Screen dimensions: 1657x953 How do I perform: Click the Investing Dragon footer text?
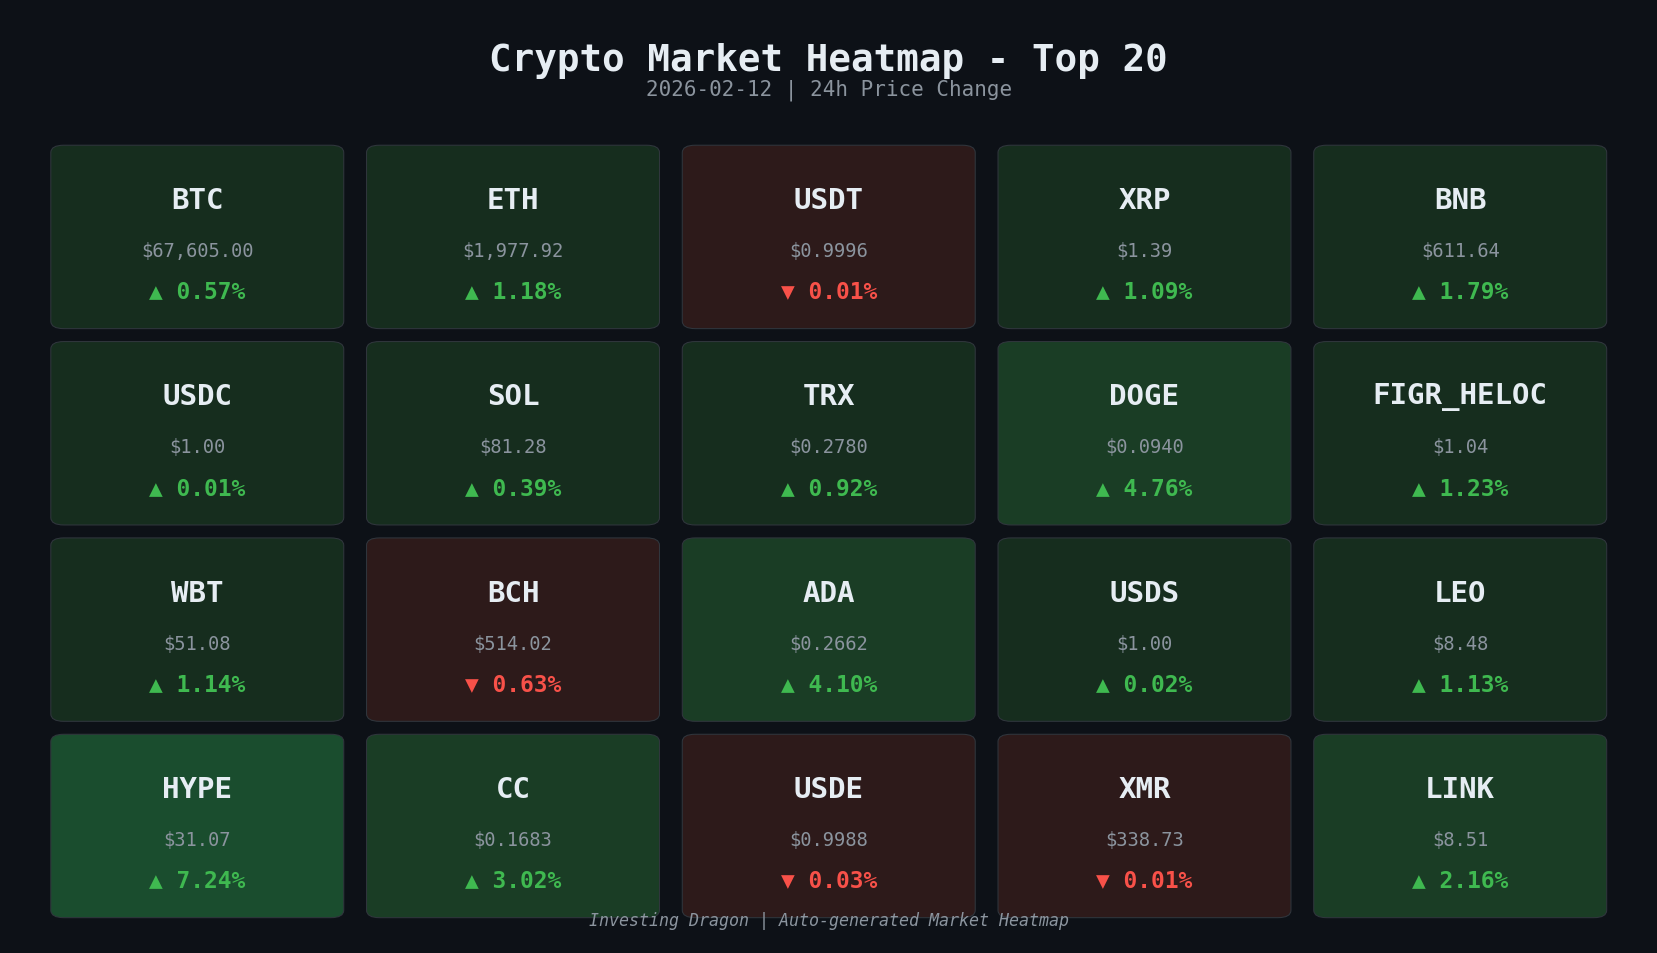[828, 920]
